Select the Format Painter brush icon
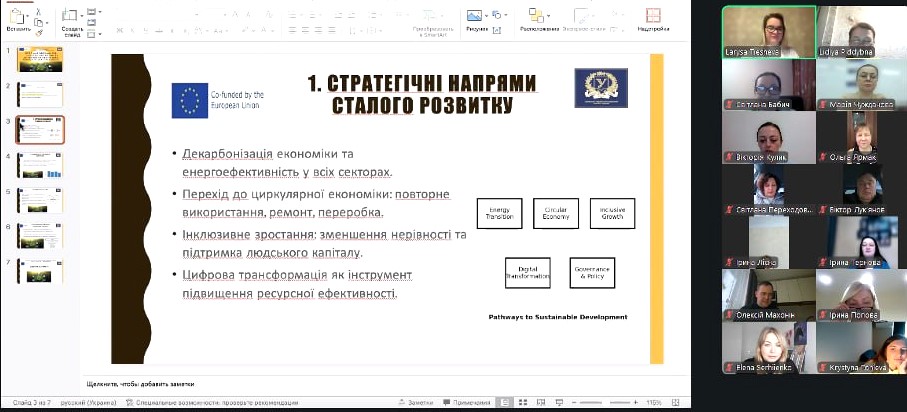 click(38, 33)
